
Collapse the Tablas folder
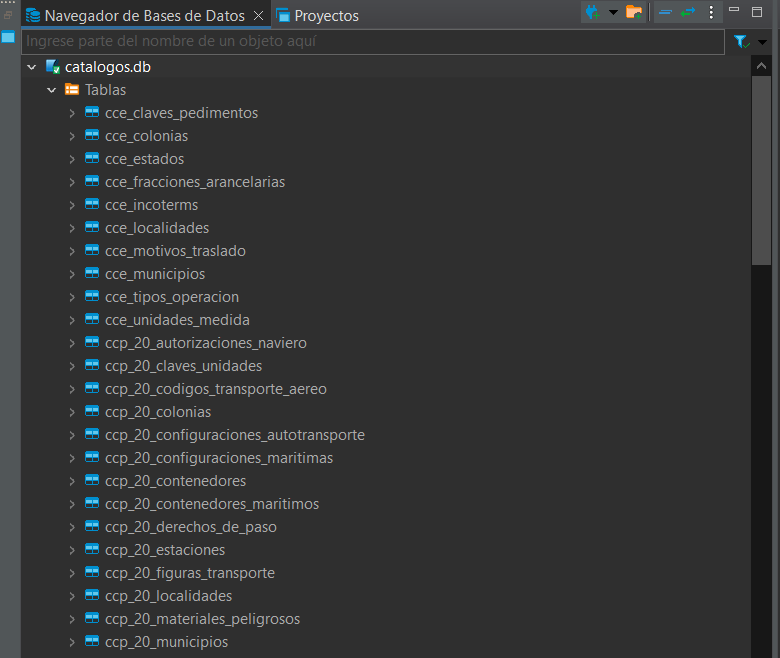pos(52,90)
